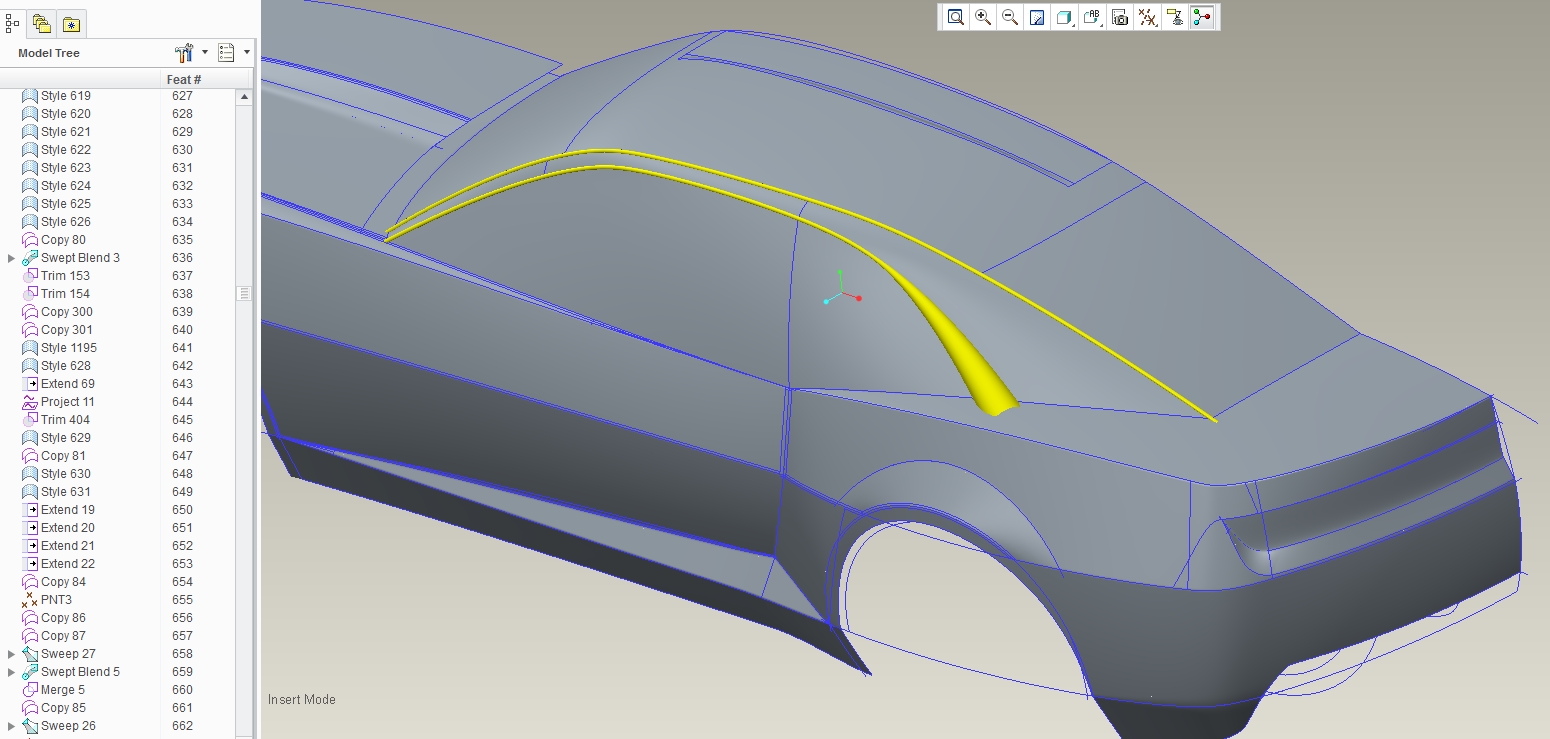Expand the Sweep 26 feature
The image size is (1550, 739).
coord(12,726)
